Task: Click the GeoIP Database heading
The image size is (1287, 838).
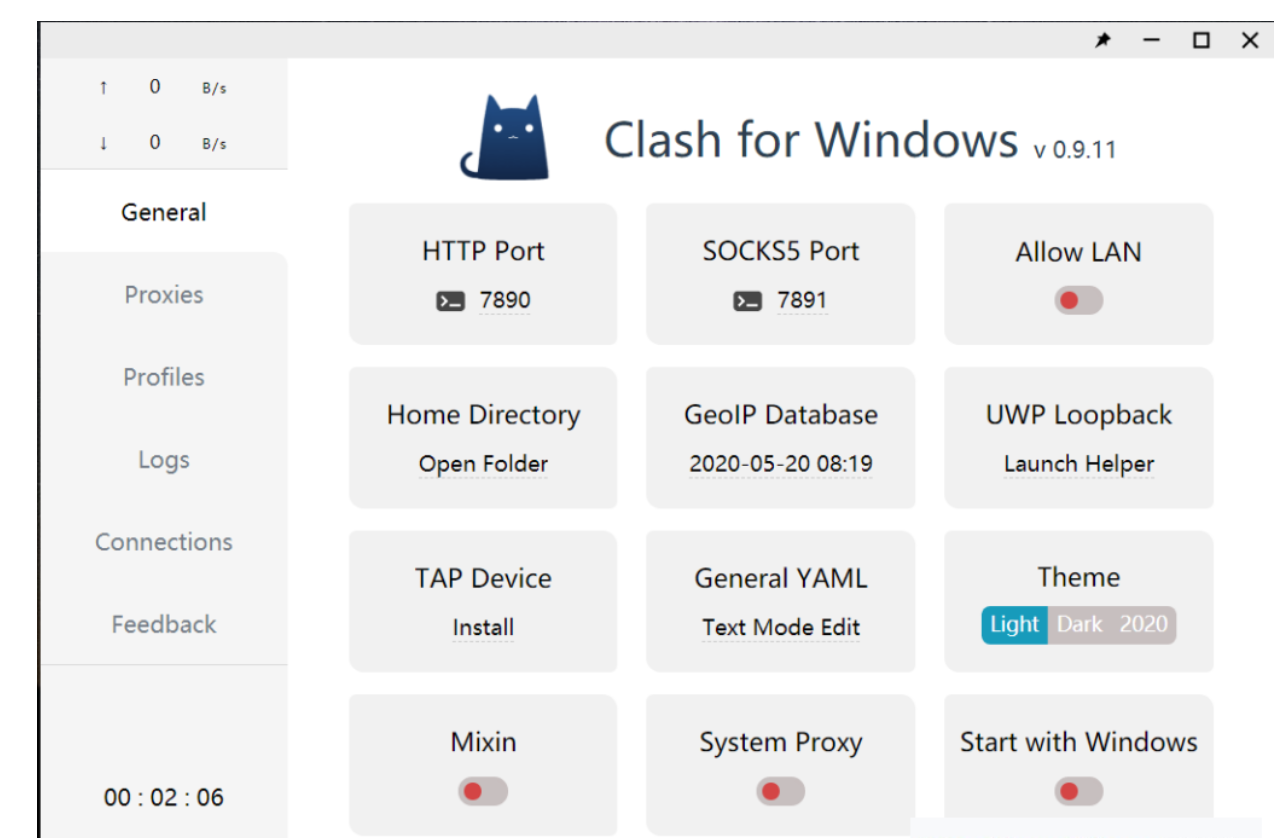Action: tap(781, 415)
